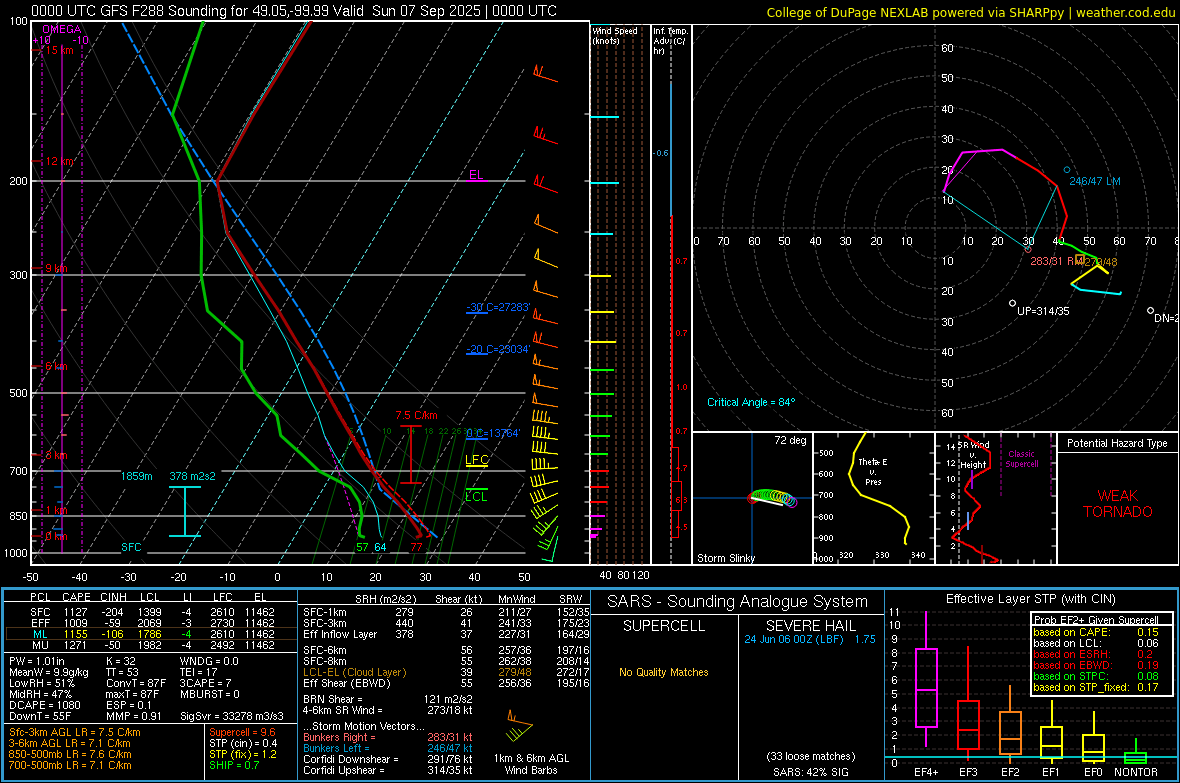1180x783 pixels.
Task: Click the 'Storm Slinky' label
Action: tap(725, 558)
